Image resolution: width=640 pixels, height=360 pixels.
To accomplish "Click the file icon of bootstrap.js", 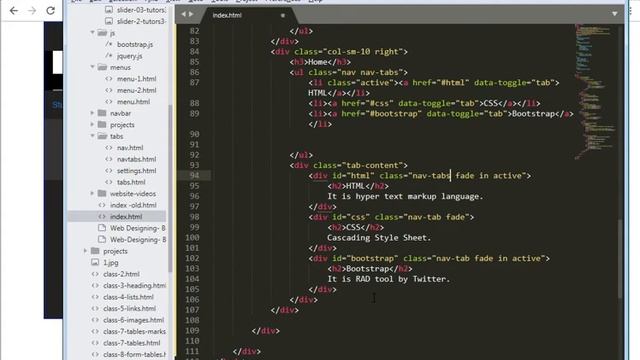I will click(109, 44).
